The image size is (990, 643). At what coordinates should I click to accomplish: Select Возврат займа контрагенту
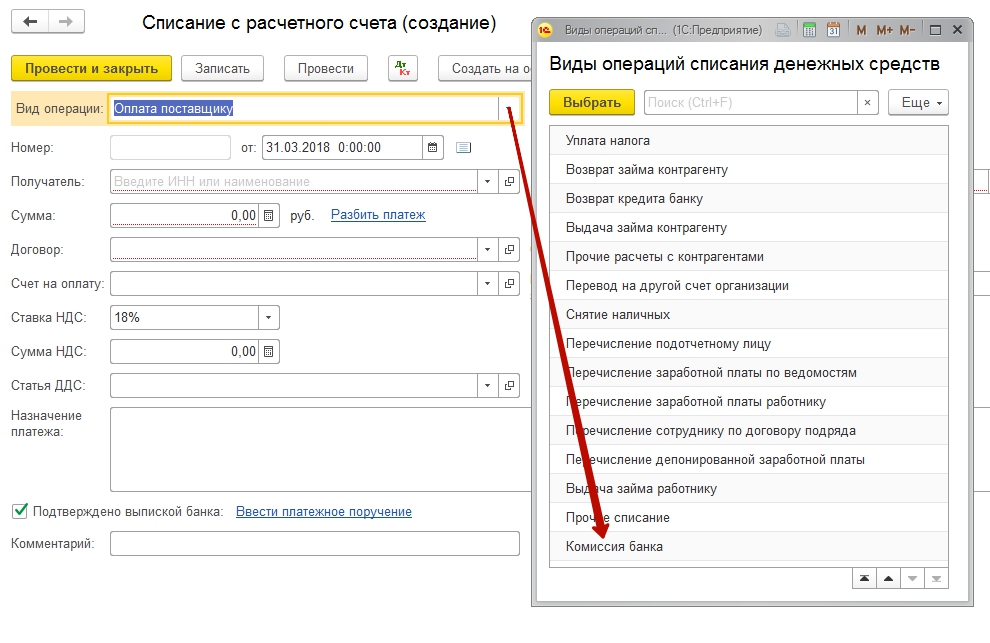tap(749, 169)
